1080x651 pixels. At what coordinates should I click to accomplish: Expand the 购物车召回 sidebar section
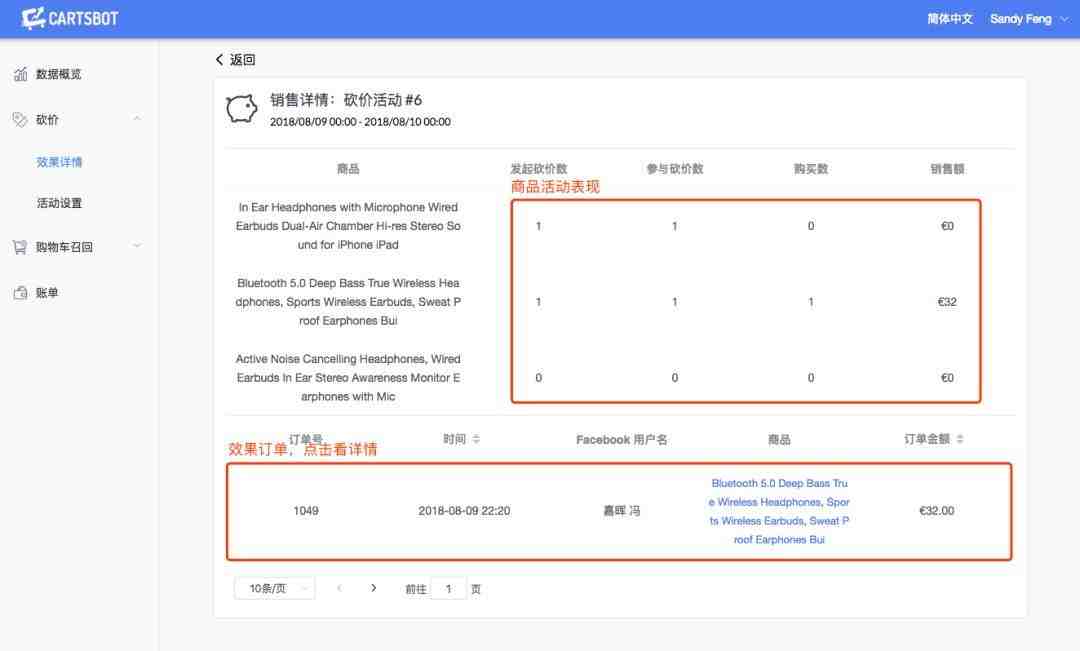click(x=137, y=246)
